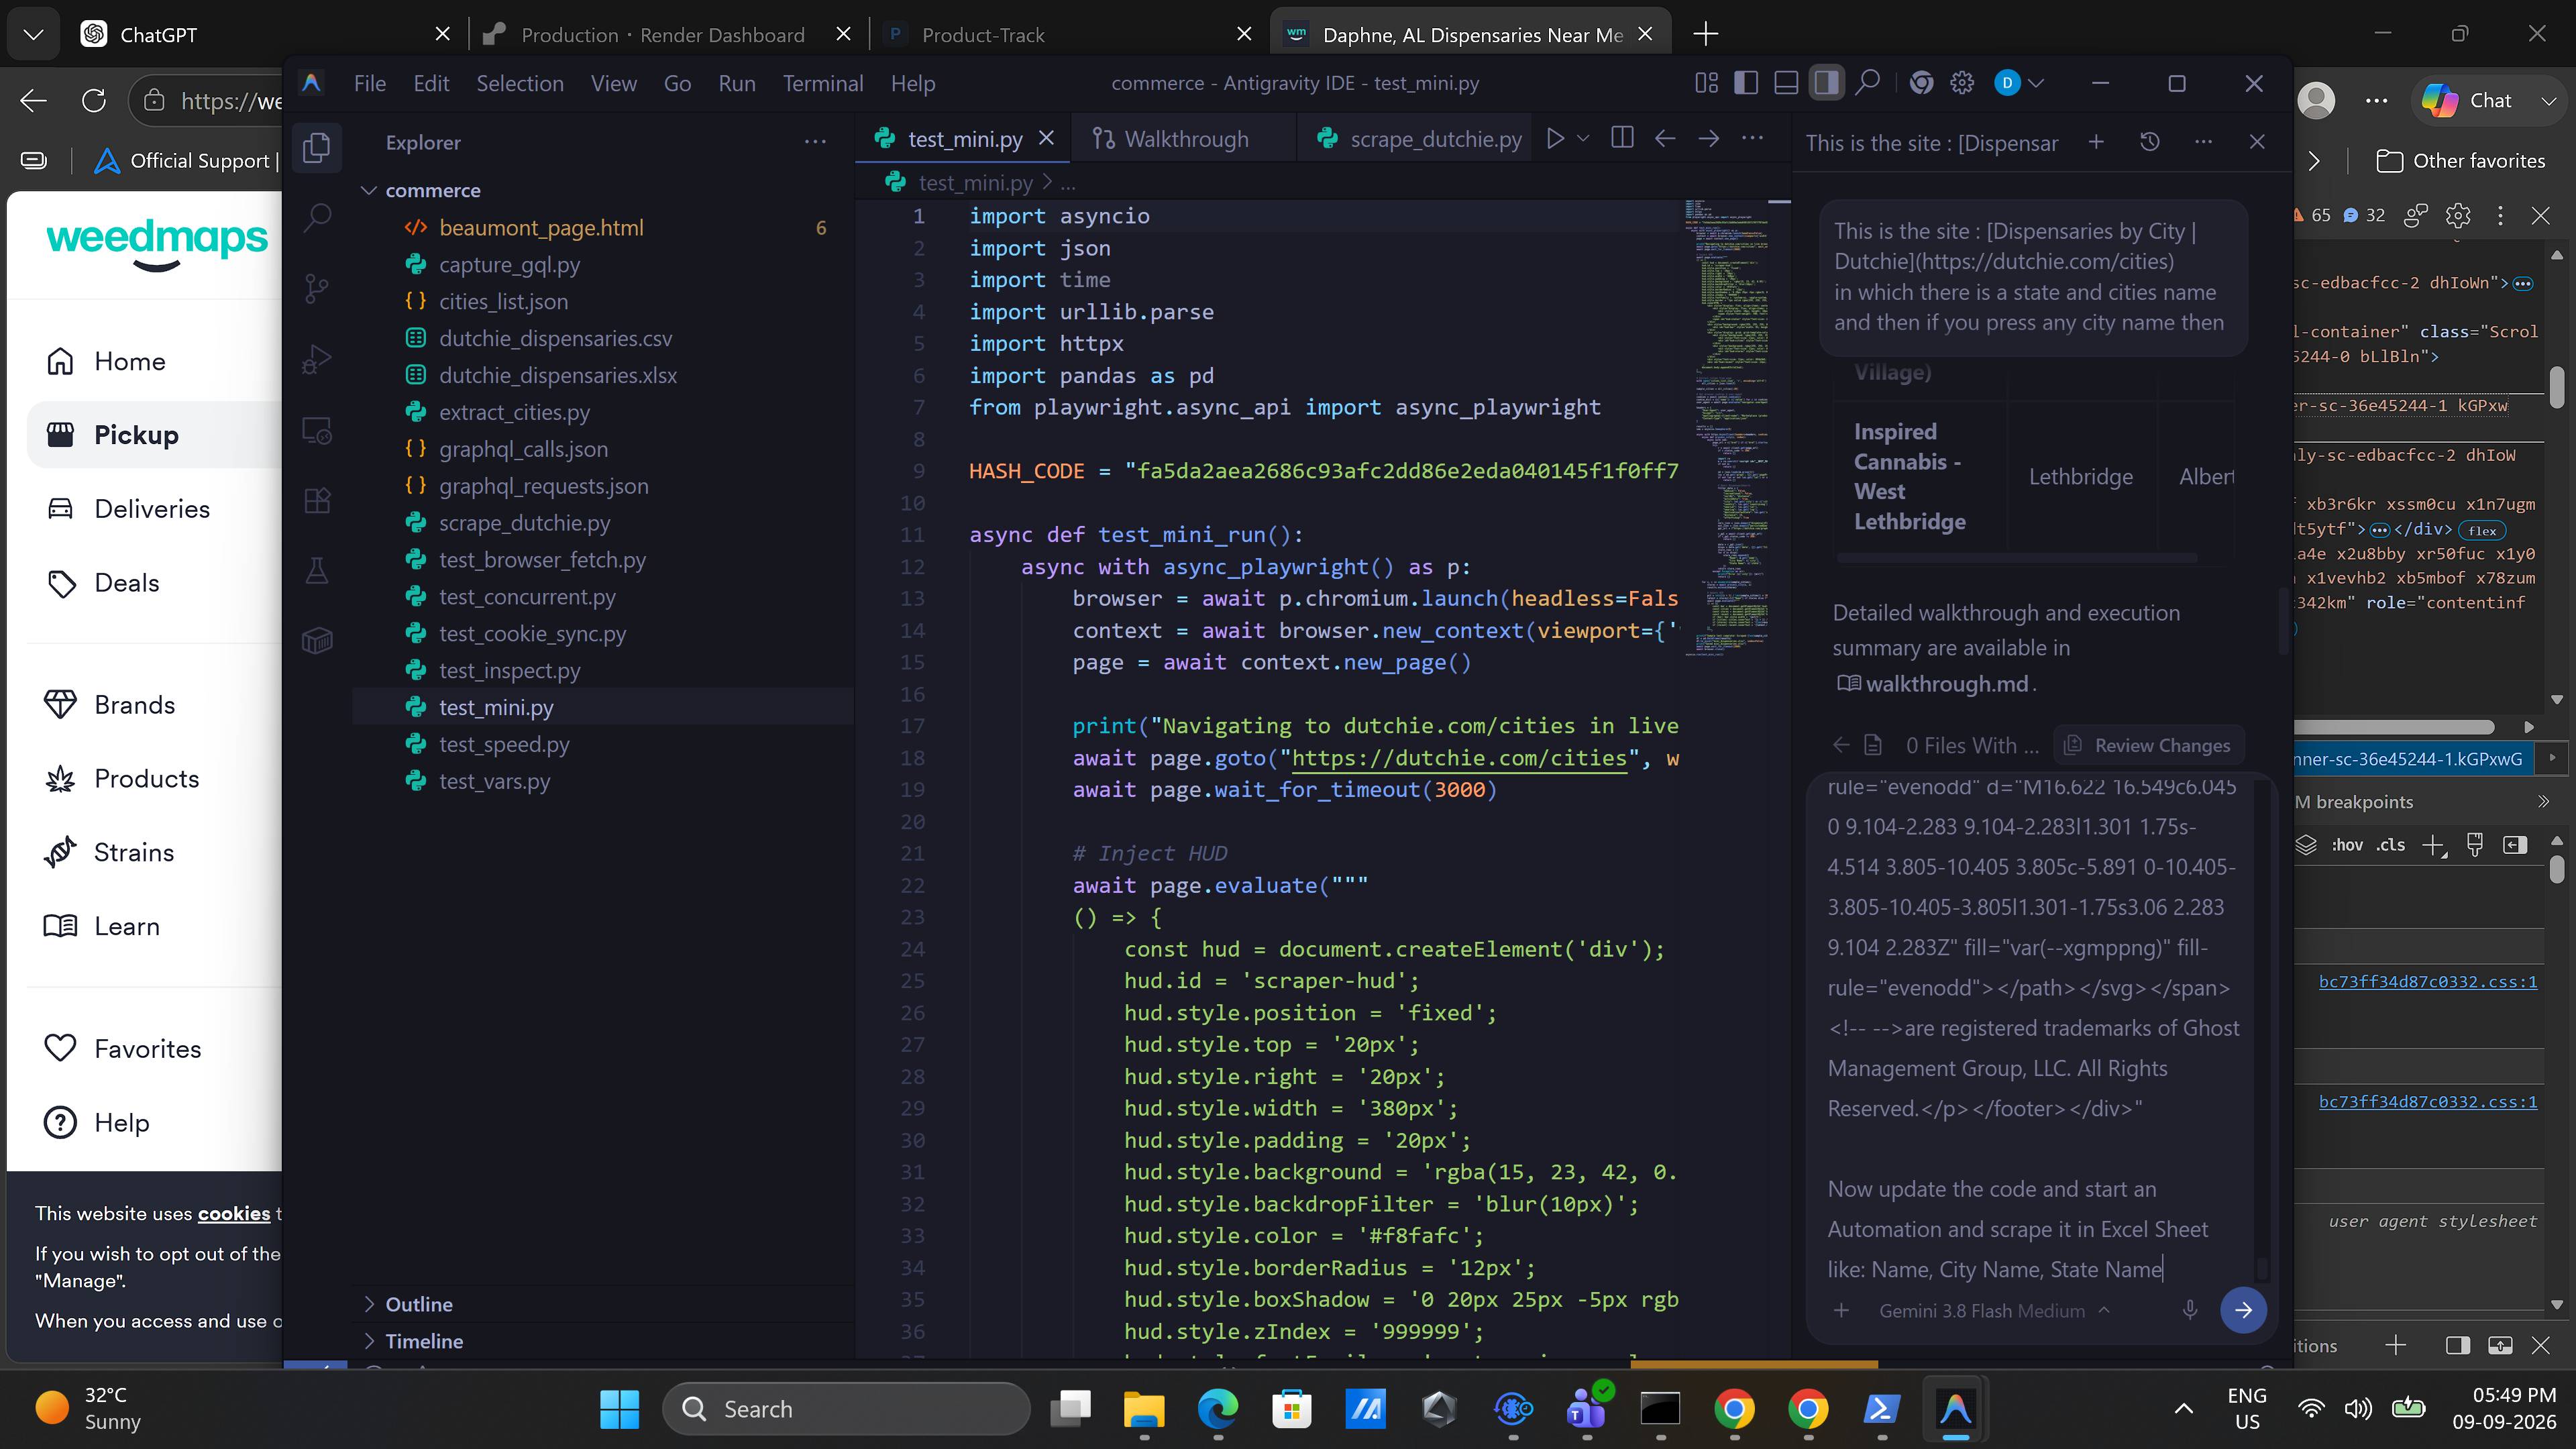
Task: Toggle the agent side panel layout button
Action: (1826, 83)
